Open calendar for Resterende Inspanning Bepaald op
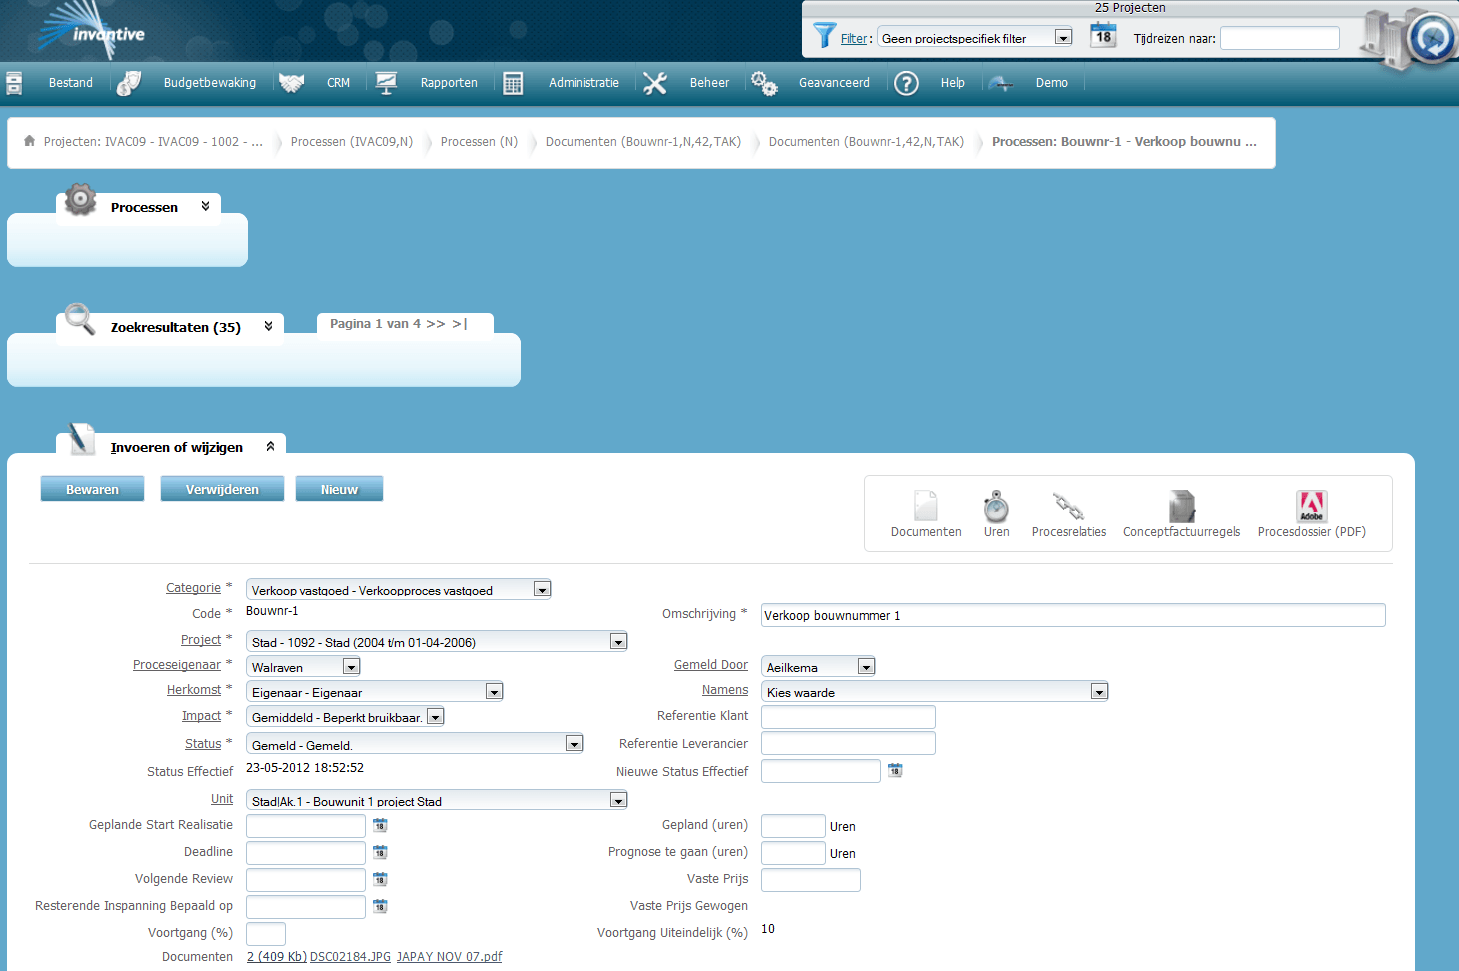Image resolution: width=1459 pixels, height=971 pixels. coord(380,906)
